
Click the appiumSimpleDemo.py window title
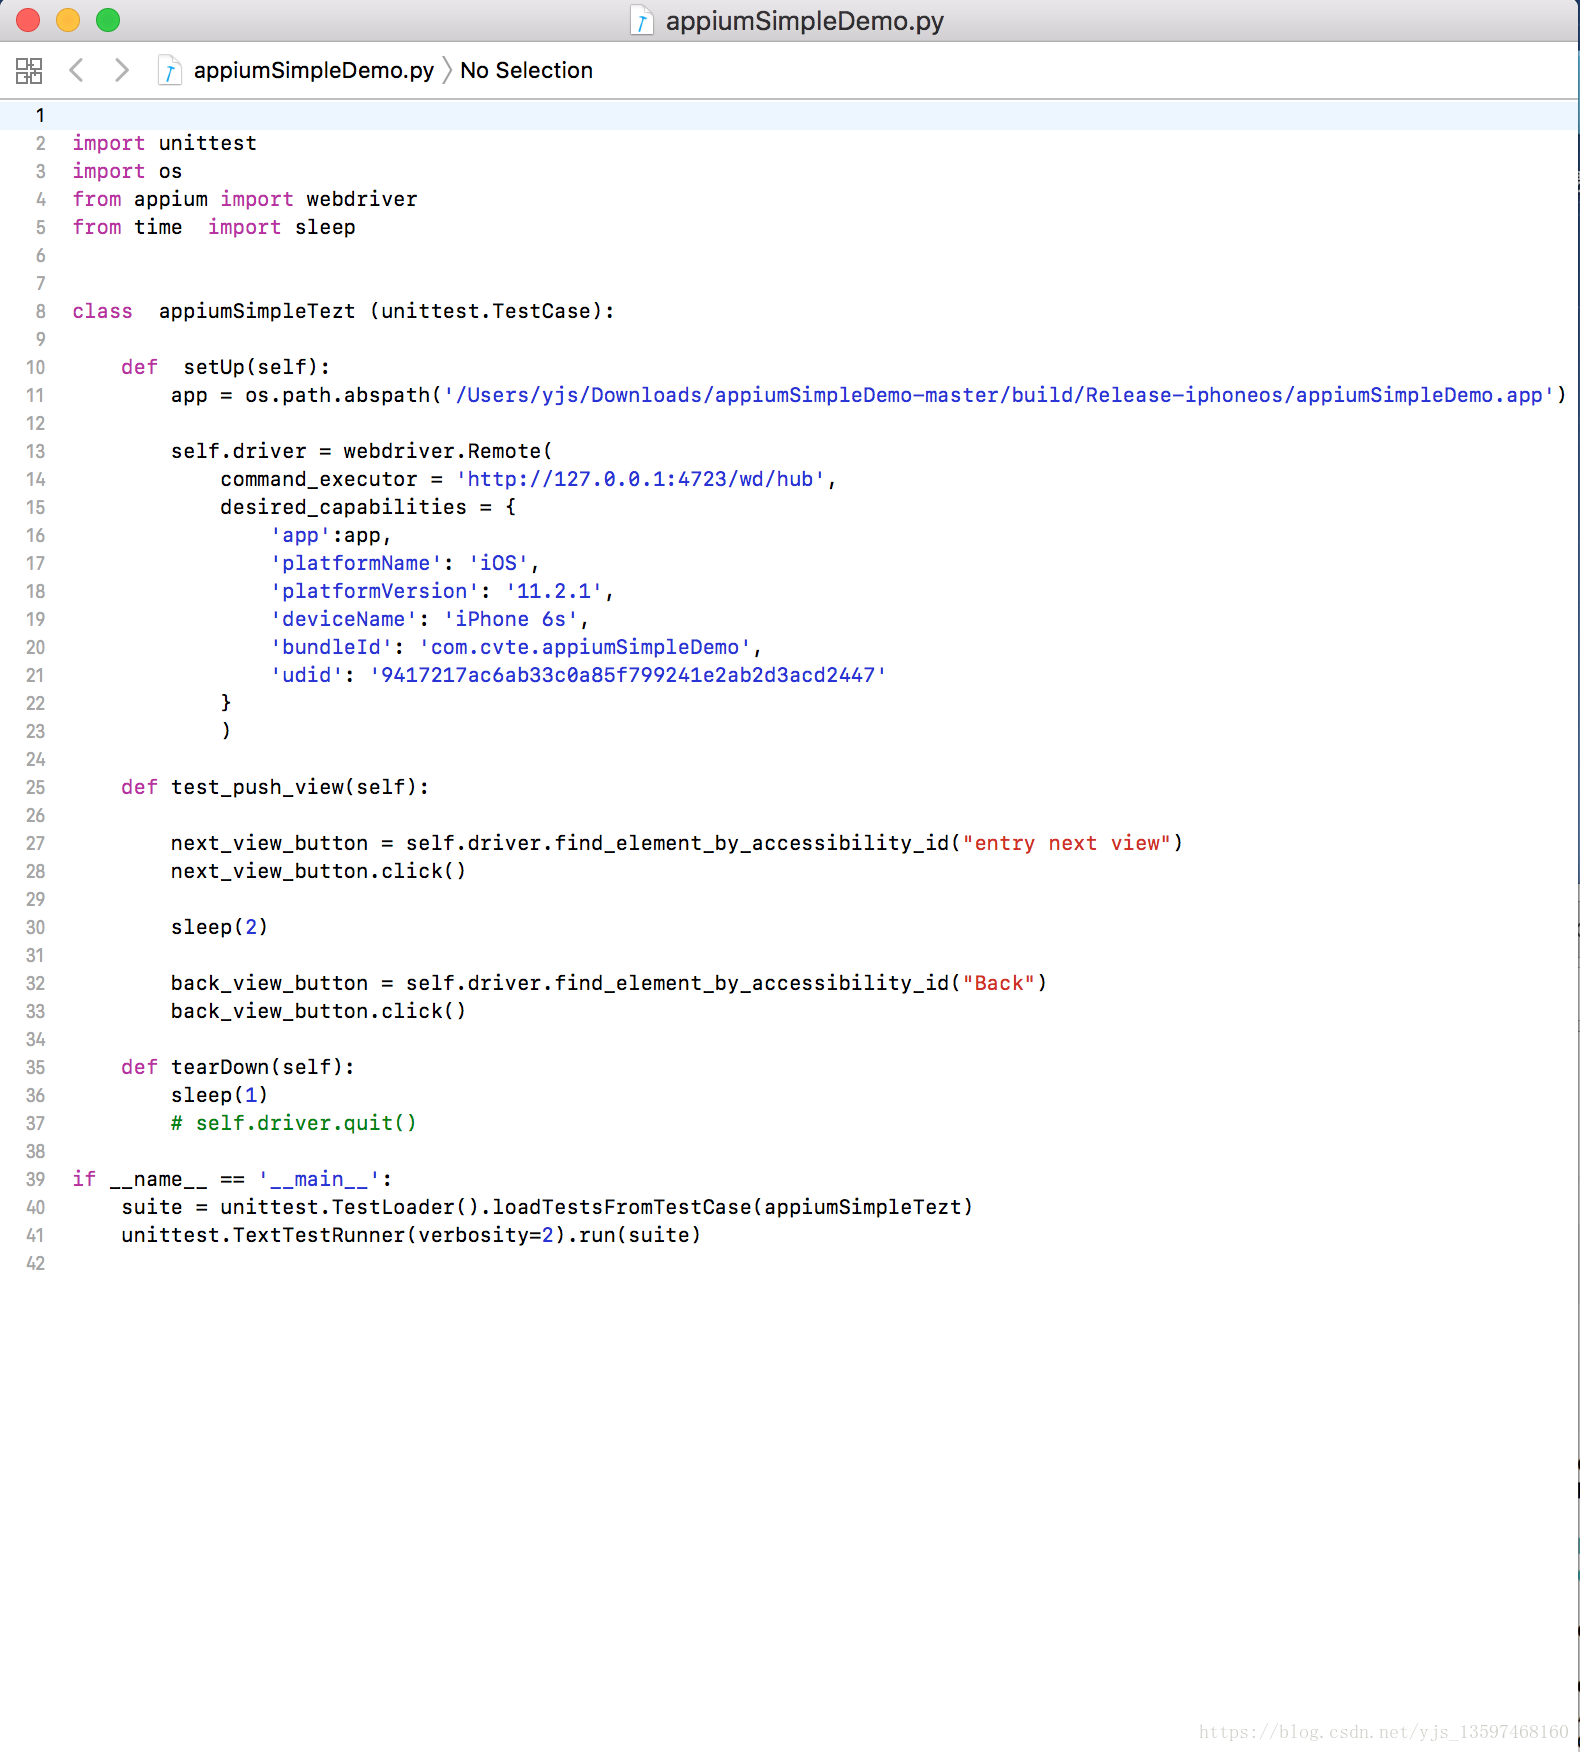tap(804, 20)
